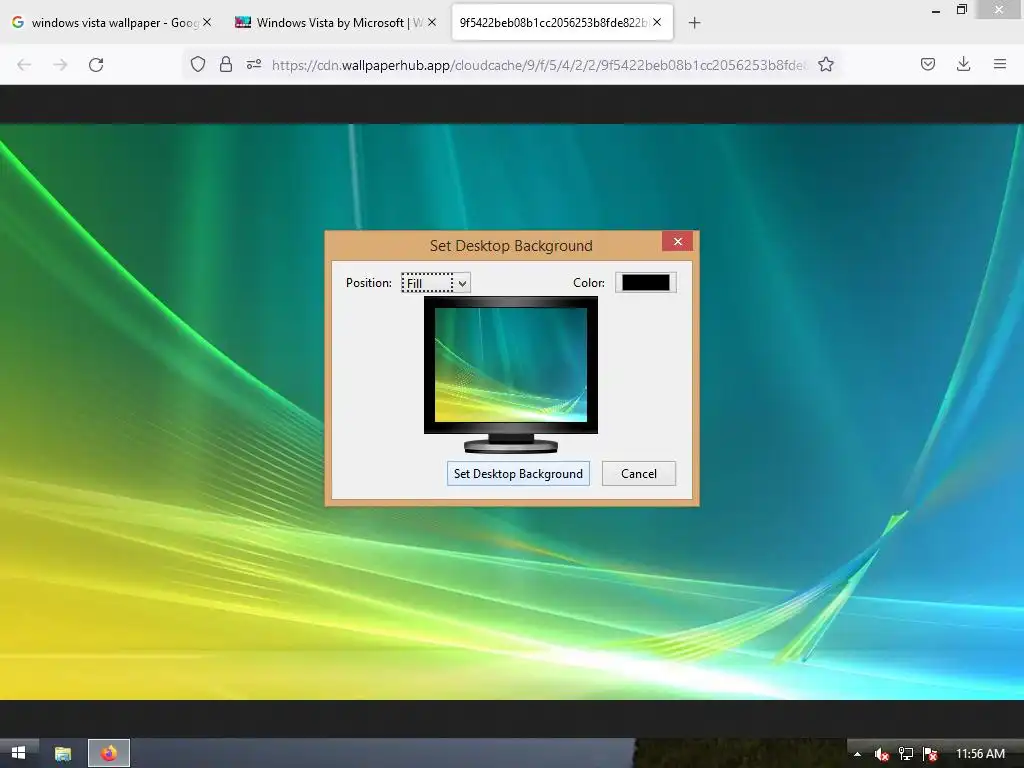Click the 11:56 AM taskbar clock
Viewport: 1024px width, 768px height.
[x=980, y=754]
